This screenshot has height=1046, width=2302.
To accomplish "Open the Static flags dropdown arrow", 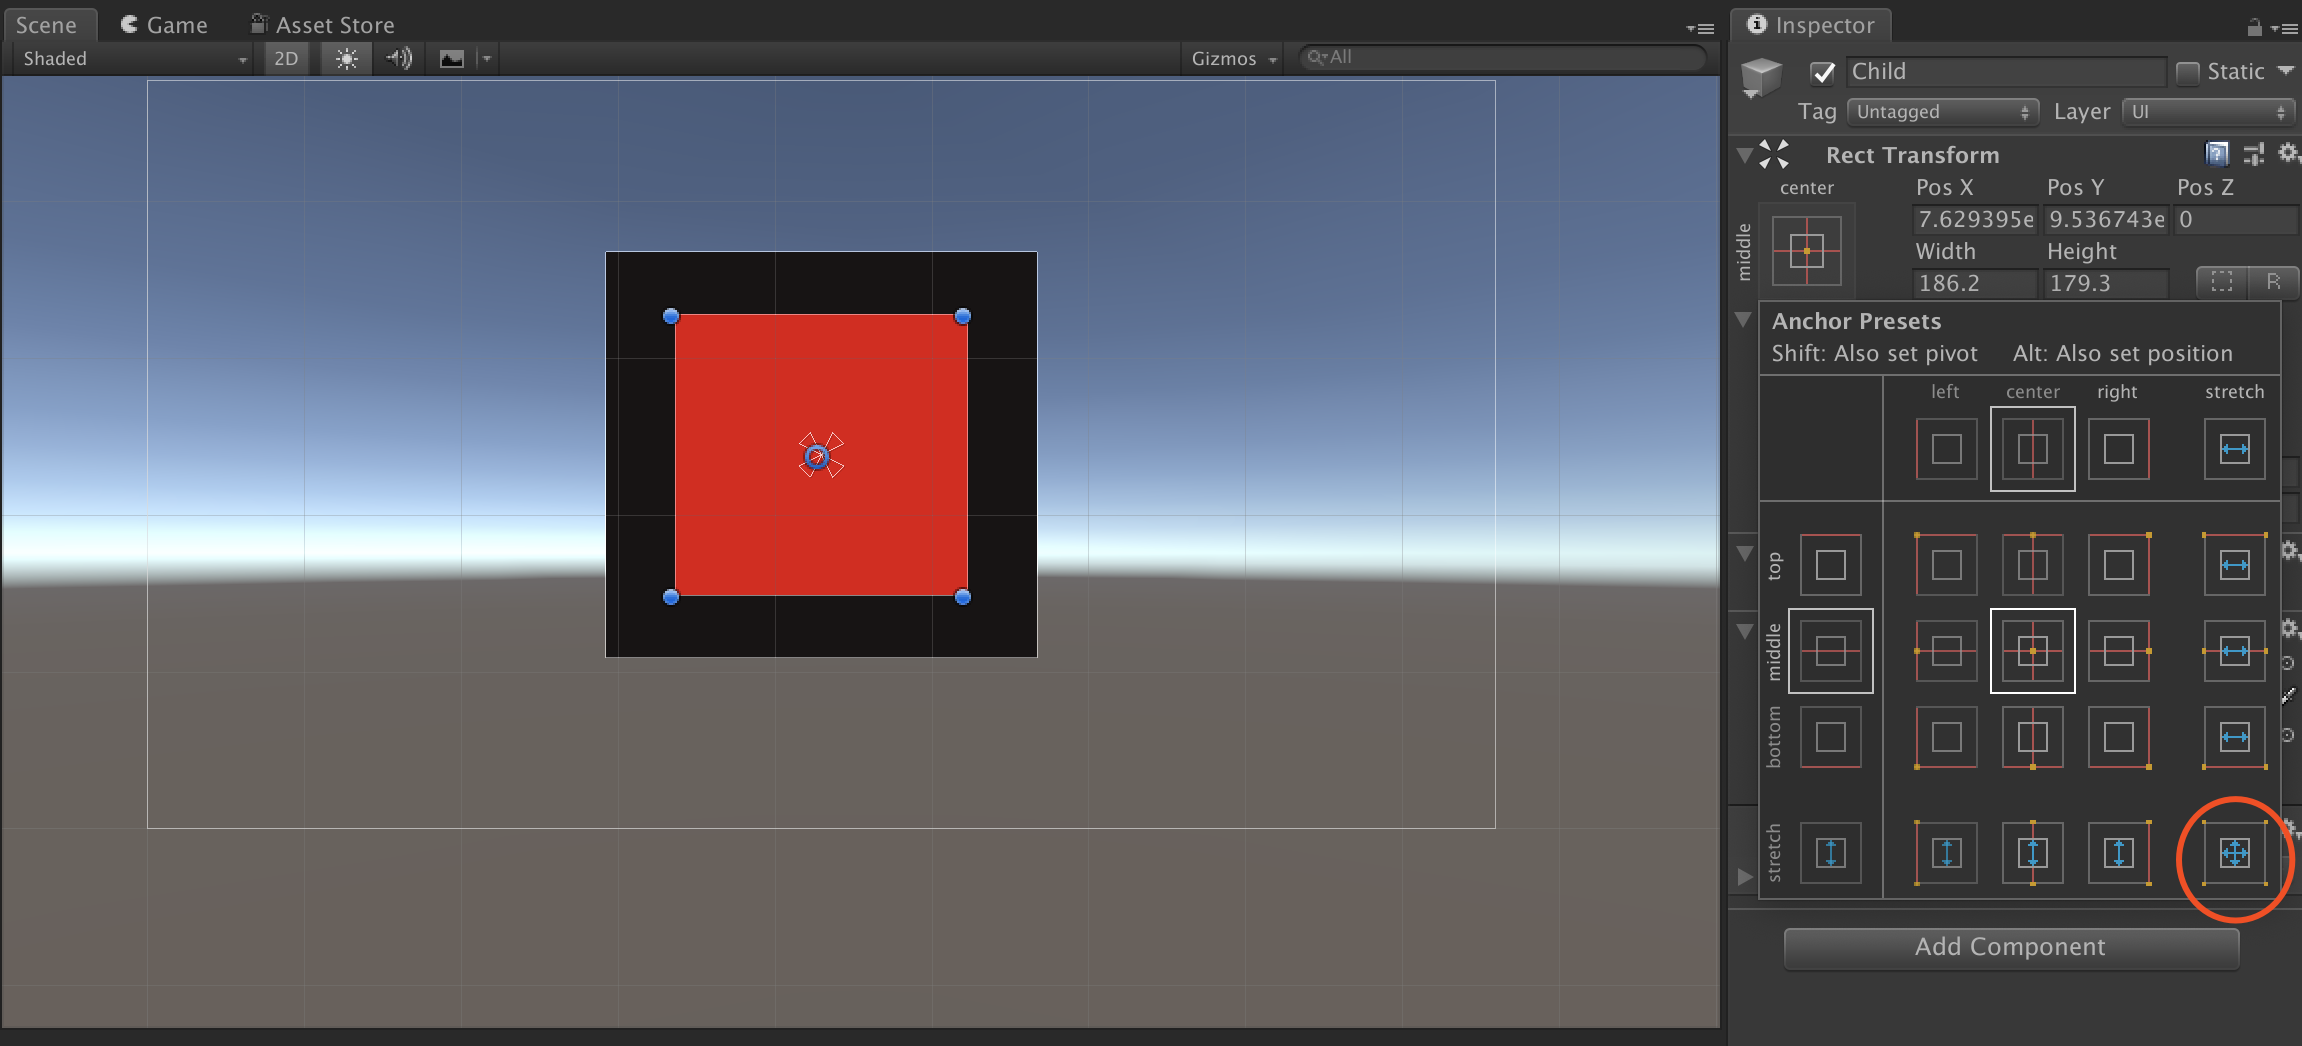I will pos(2285,71).
